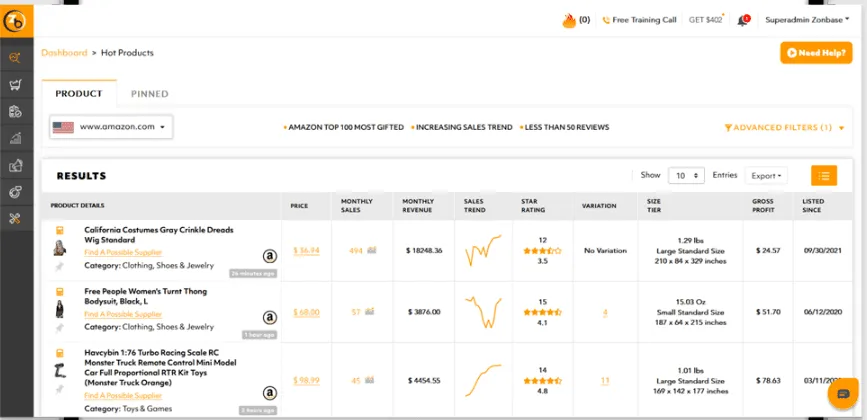Select the PRODUCT tab

[79, 93]
